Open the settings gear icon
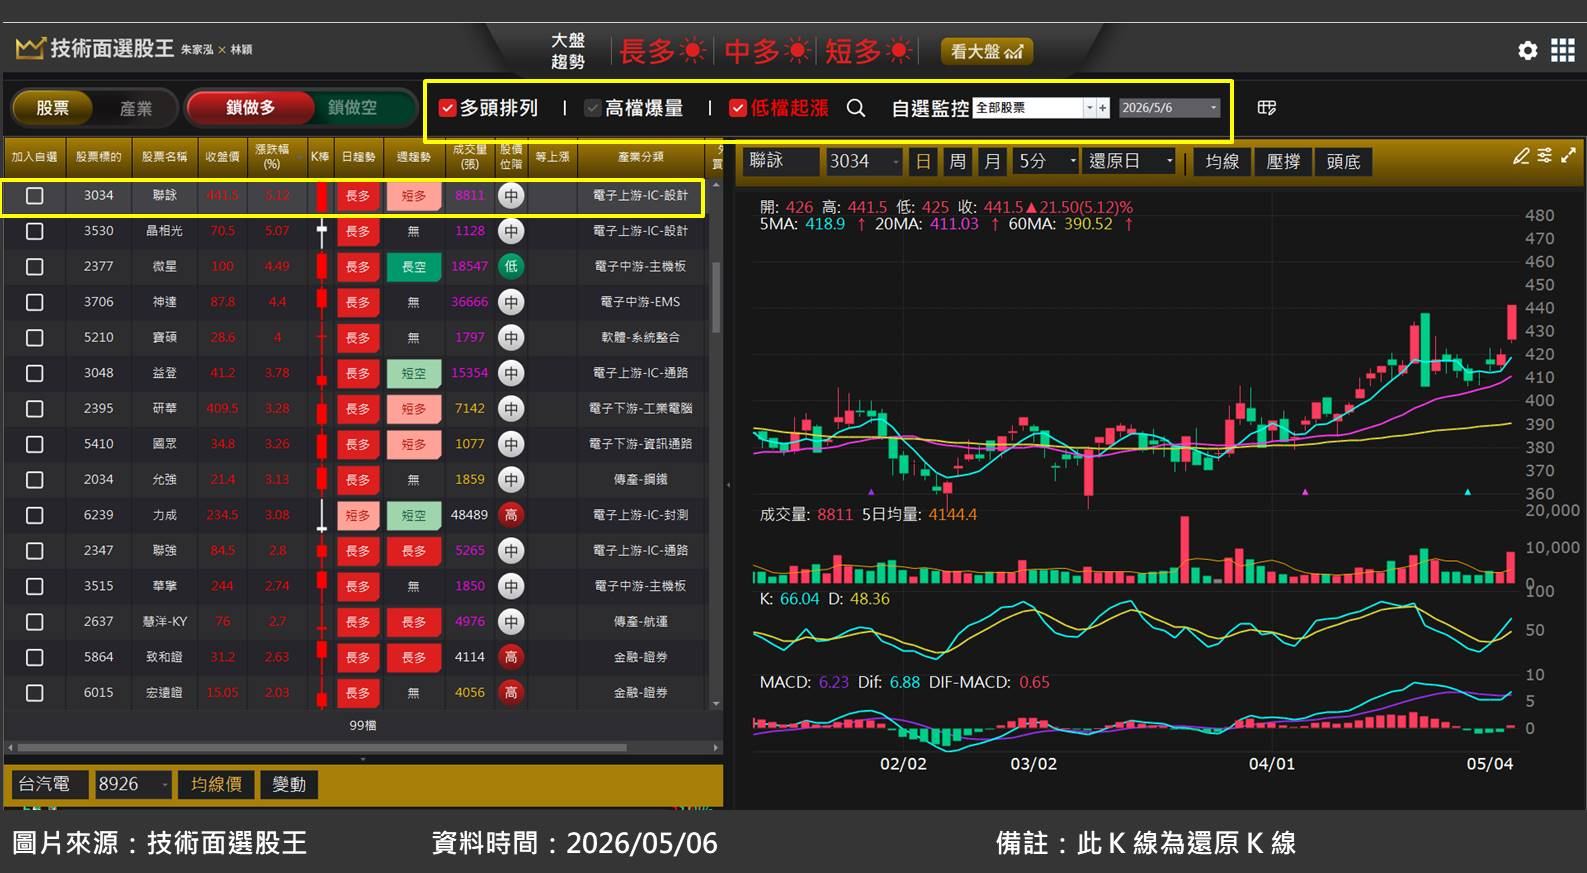1587x873 pixels. pyautogui.click(x=1527, y=50)
